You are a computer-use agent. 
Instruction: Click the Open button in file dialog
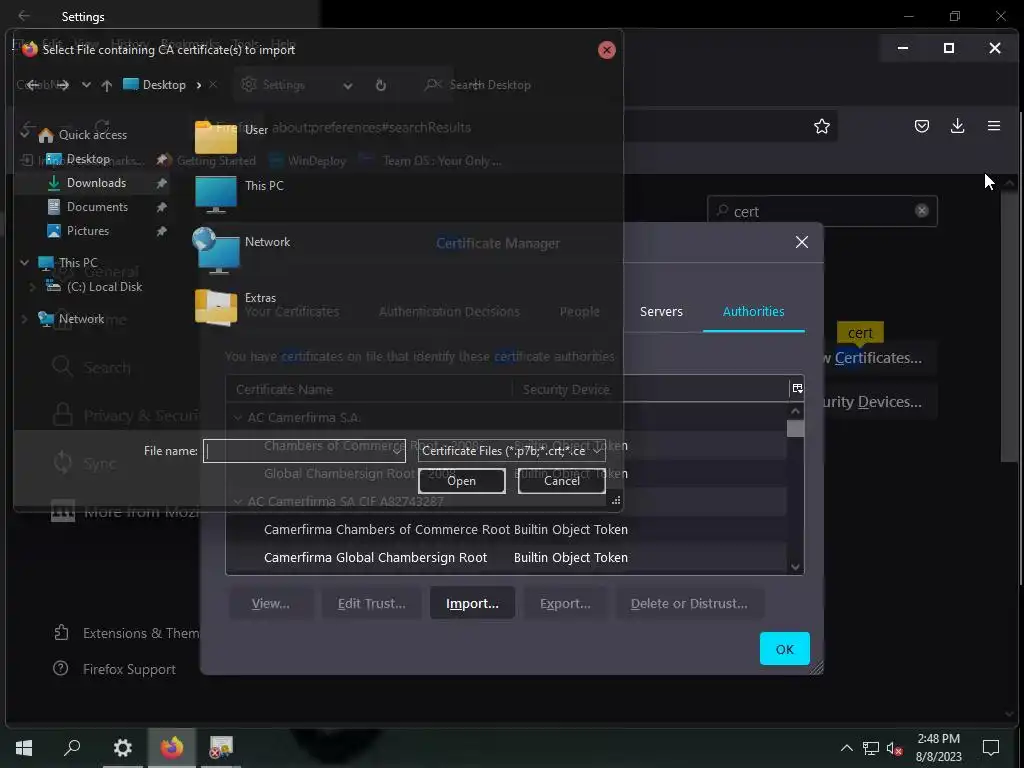tap(462, 481)
